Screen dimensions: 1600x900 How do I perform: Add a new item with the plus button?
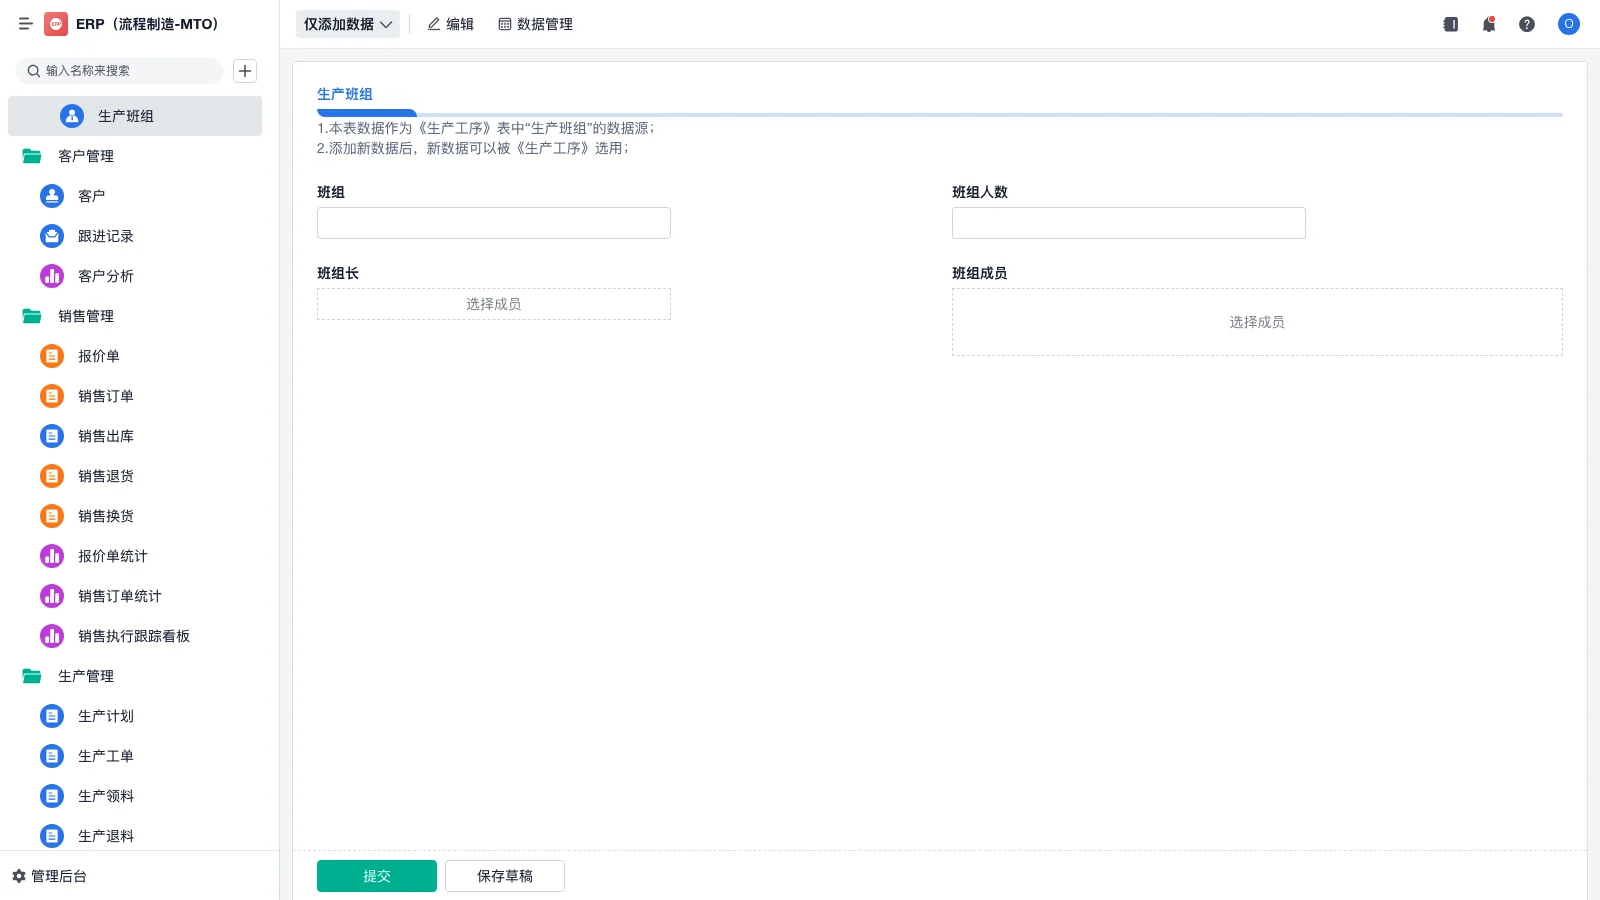(245, 71)
